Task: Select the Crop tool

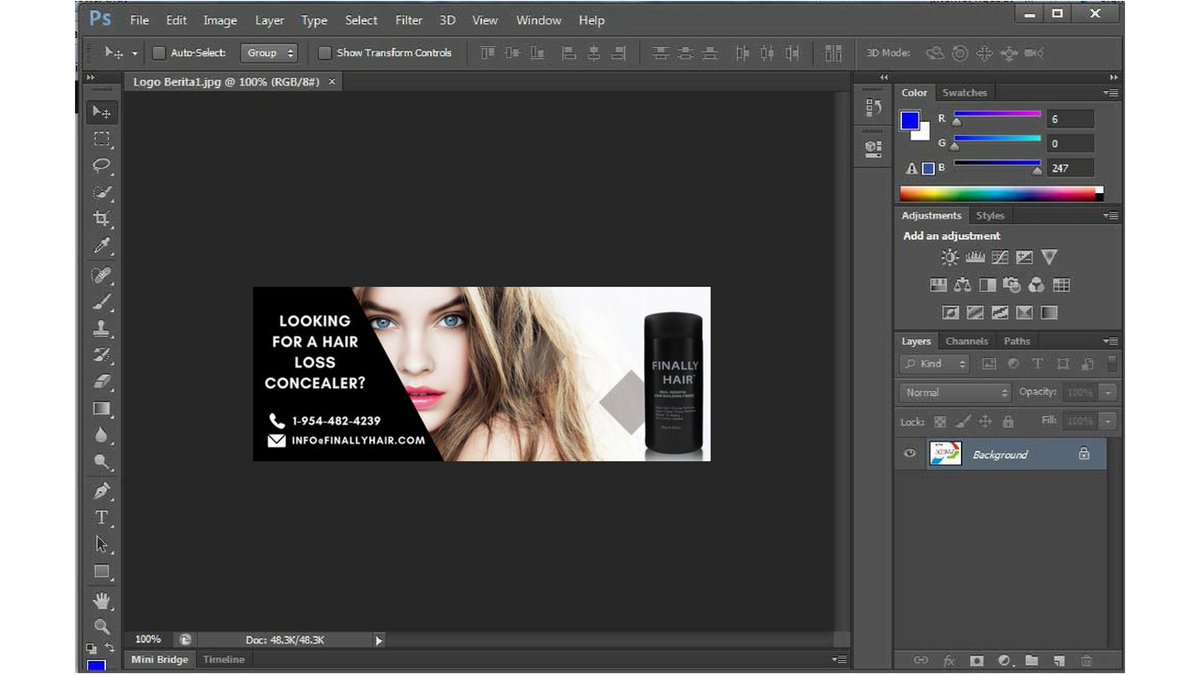Action: pyautogui.click(x=102, y=219)
